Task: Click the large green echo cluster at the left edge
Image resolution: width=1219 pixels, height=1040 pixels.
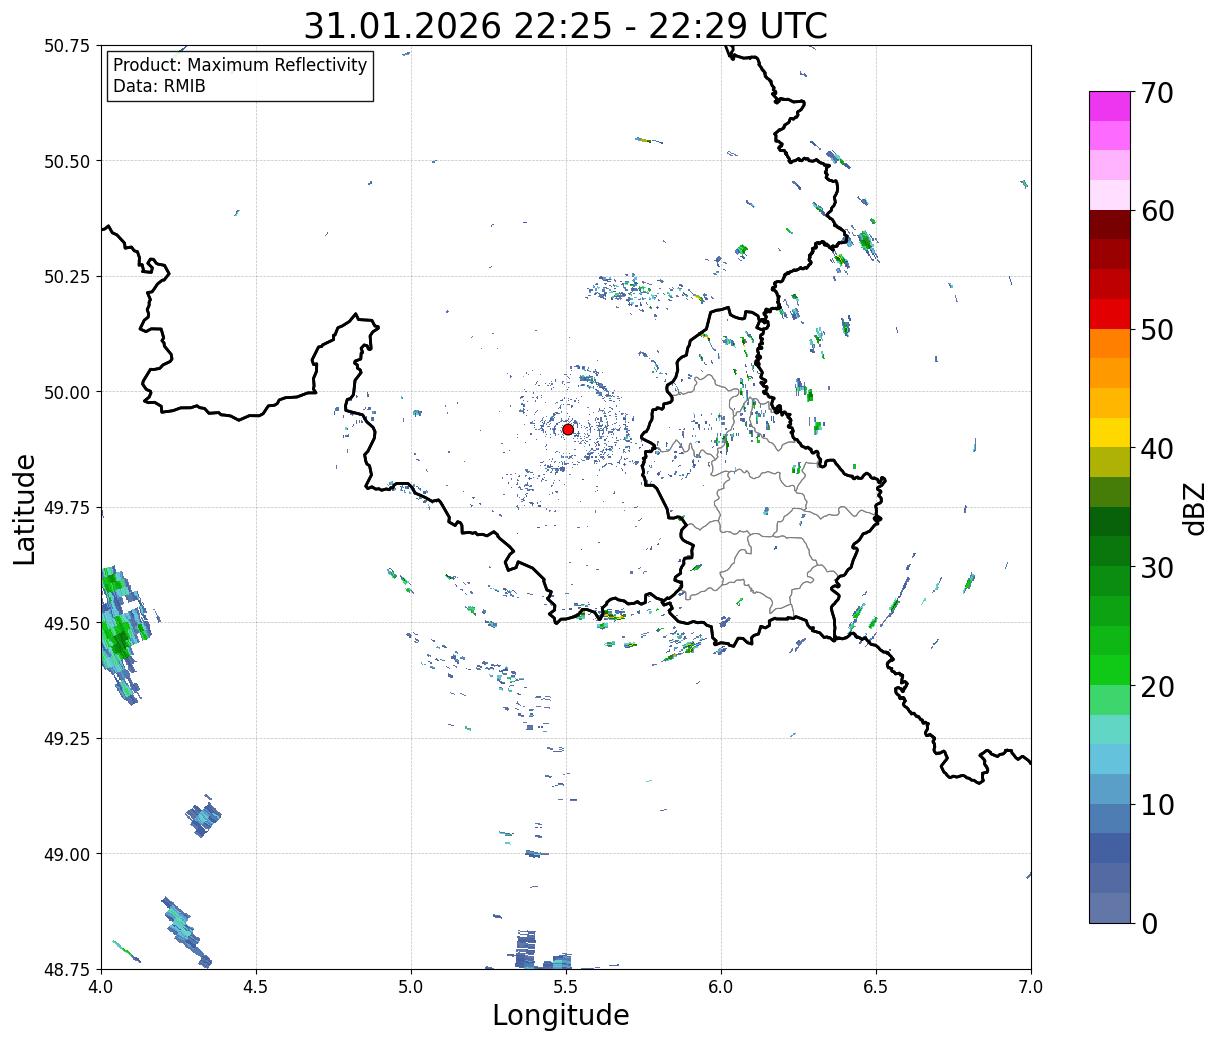Action: pos(118,625)
